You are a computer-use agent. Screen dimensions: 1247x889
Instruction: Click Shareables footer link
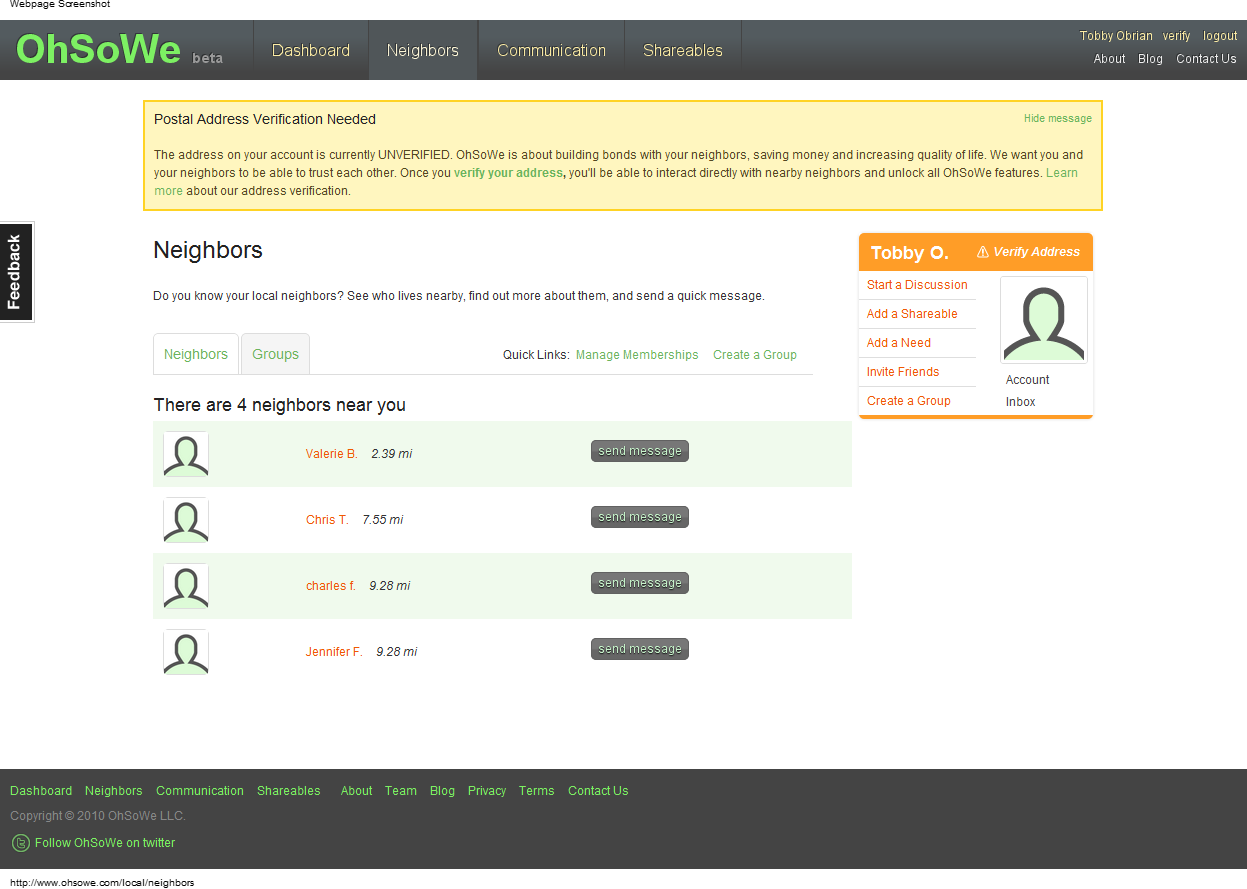(x=288, y=791)
